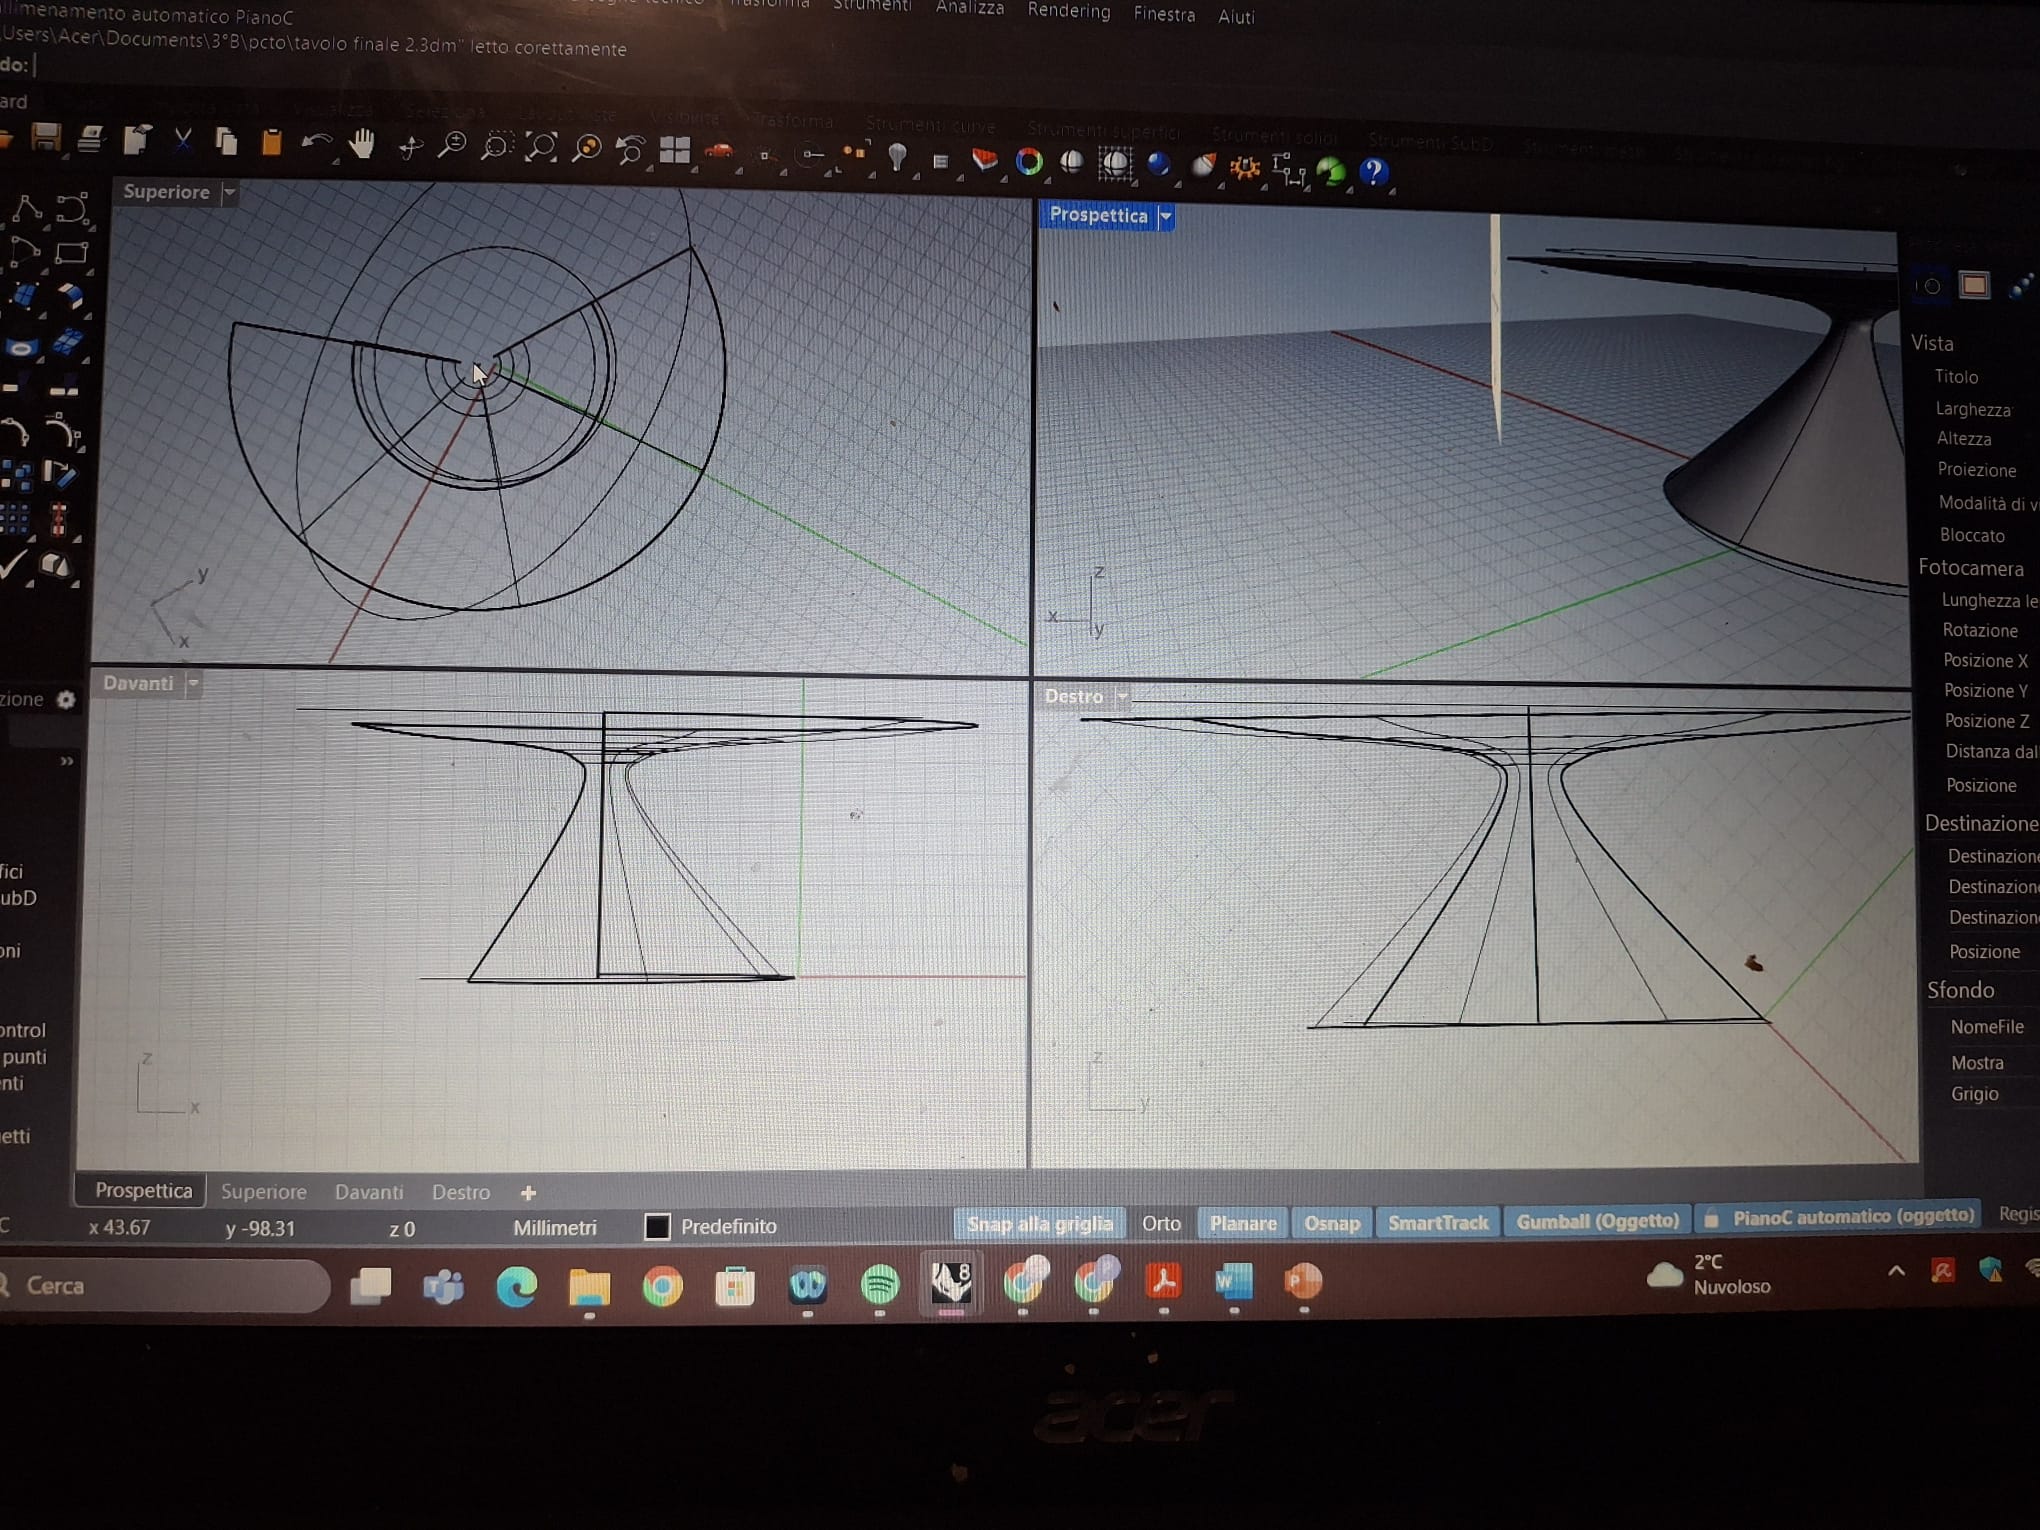2040x1530 pixels.
Task: Click the red car icon in toolbar
Action: click(x=718, y=152)
